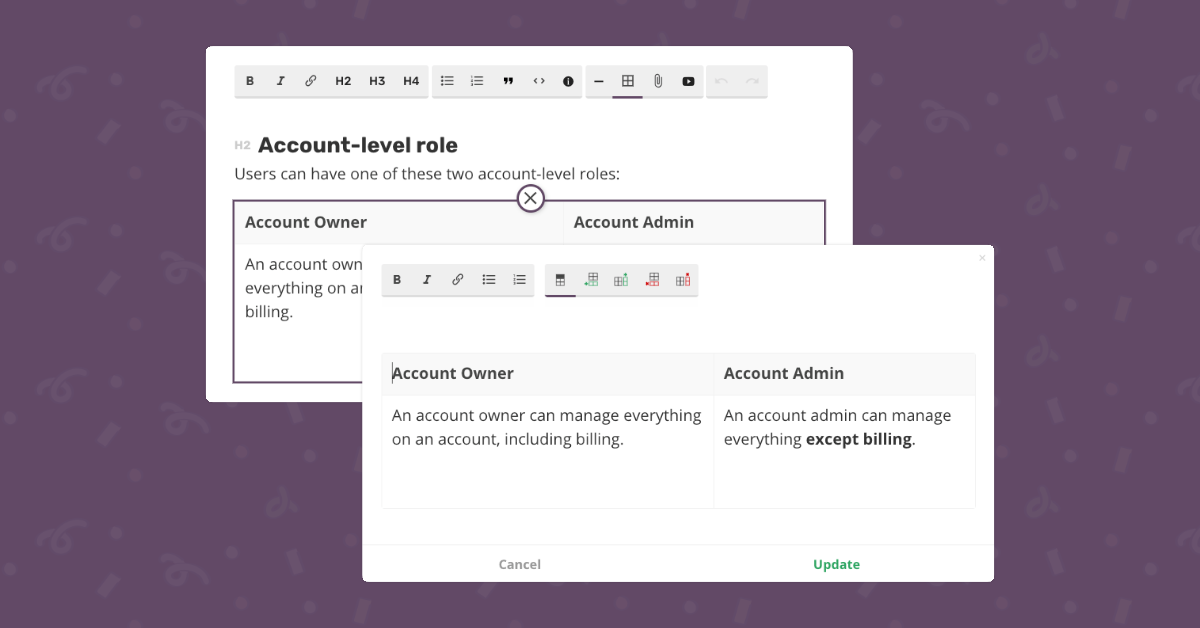1200x628 pixels.
Task: Toggle the table header row icon
Action: [x=560, y=280]
